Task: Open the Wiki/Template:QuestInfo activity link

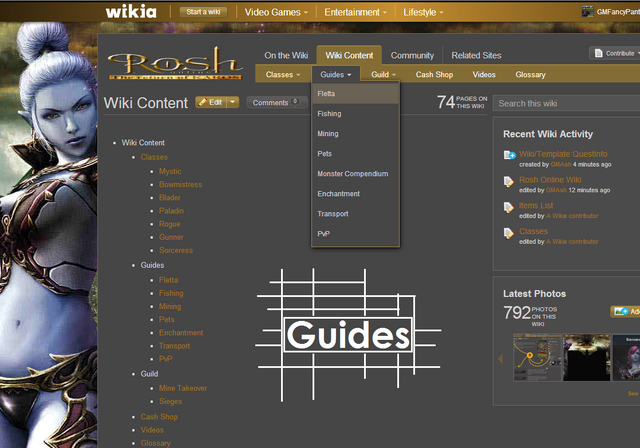Action: [x=563, y=154]
